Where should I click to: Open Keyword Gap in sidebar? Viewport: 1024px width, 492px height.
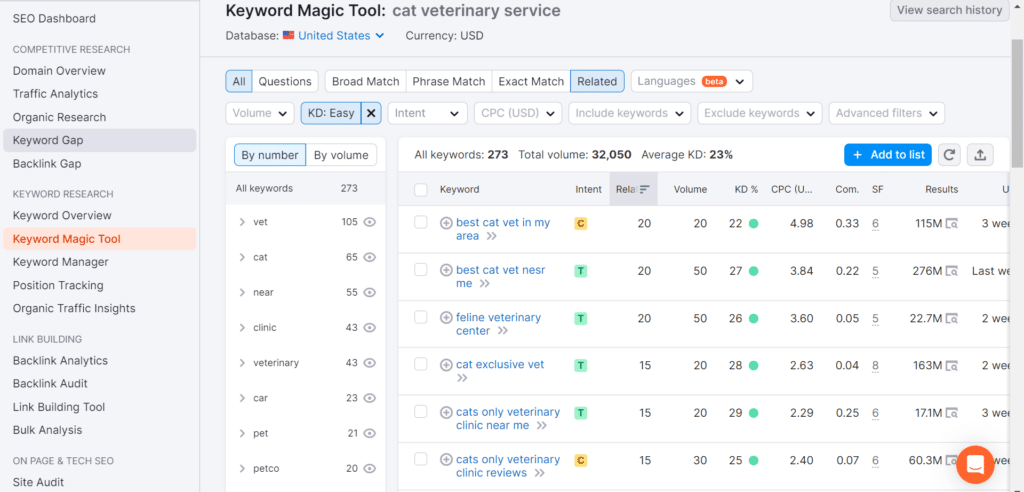tap(99, 140)
